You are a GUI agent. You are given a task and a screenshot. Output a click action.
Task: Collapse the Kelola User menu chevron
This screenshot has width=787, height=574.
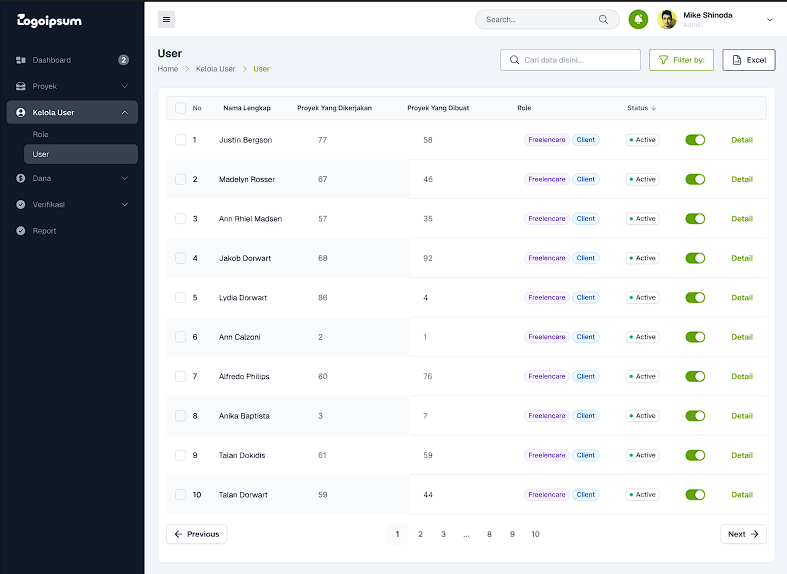[x=124, y=112]
